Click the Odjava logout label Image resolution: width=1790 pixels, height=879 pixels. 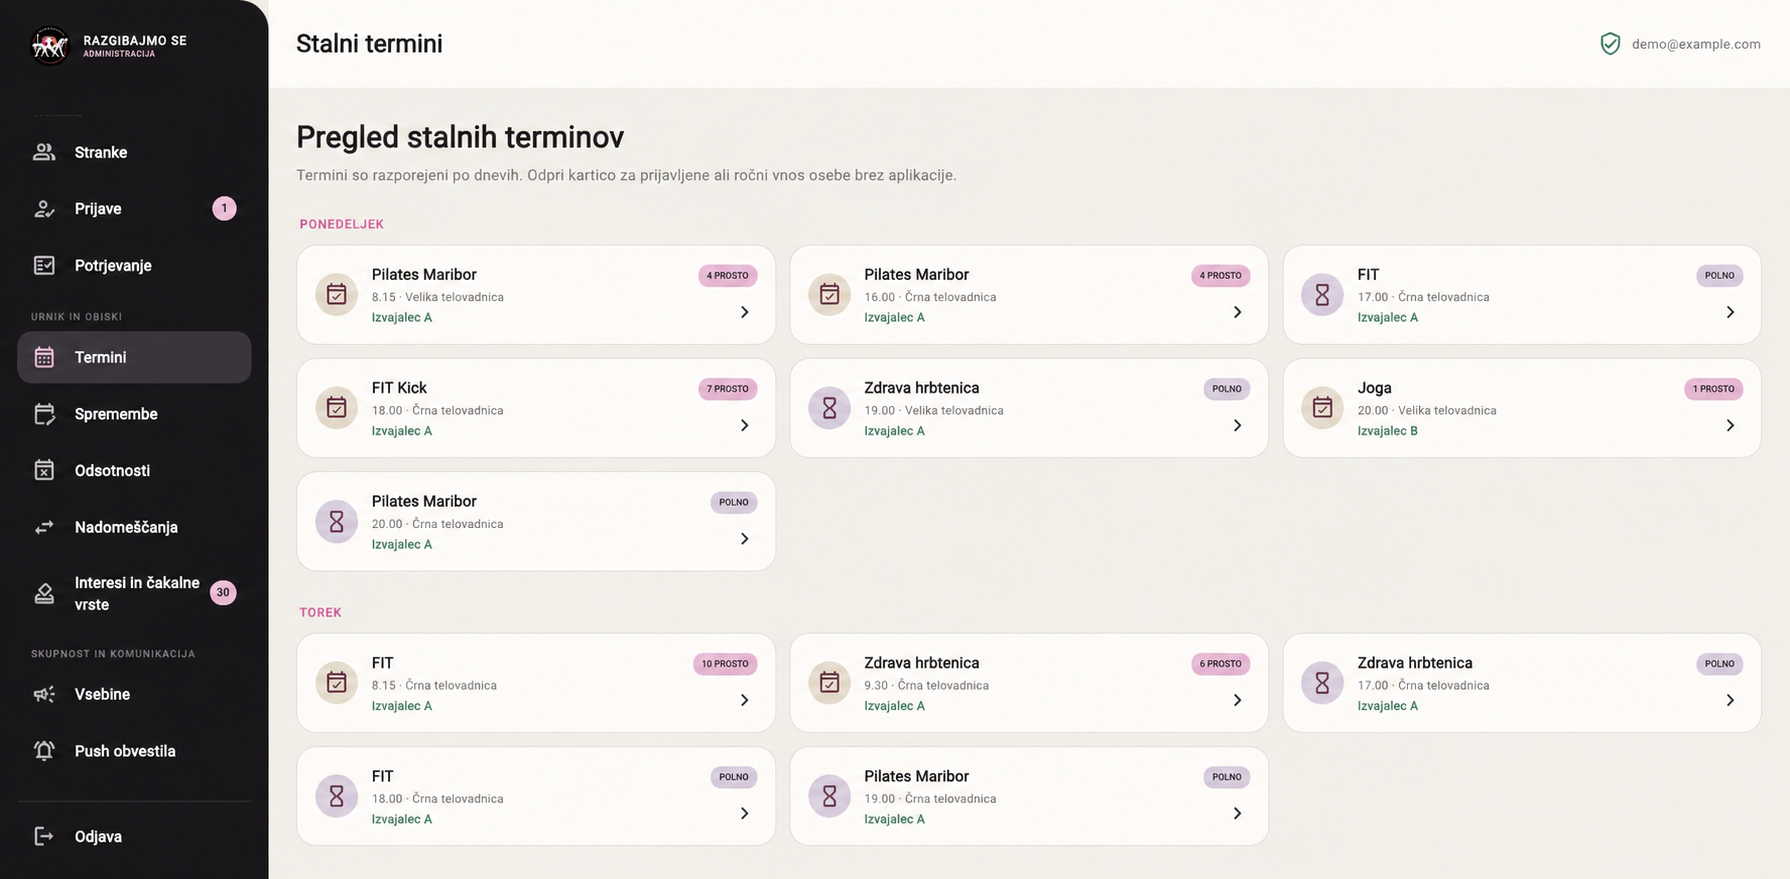click(x=98, y=837)
